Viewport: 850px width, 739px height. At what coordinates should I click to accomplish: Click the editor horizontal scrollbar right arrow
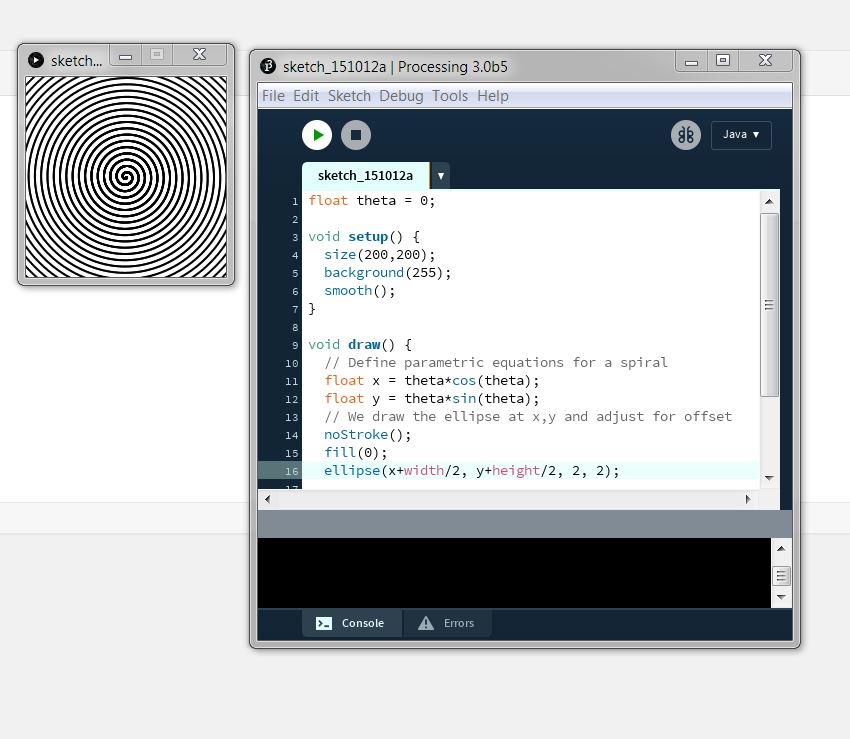[750, 497]
